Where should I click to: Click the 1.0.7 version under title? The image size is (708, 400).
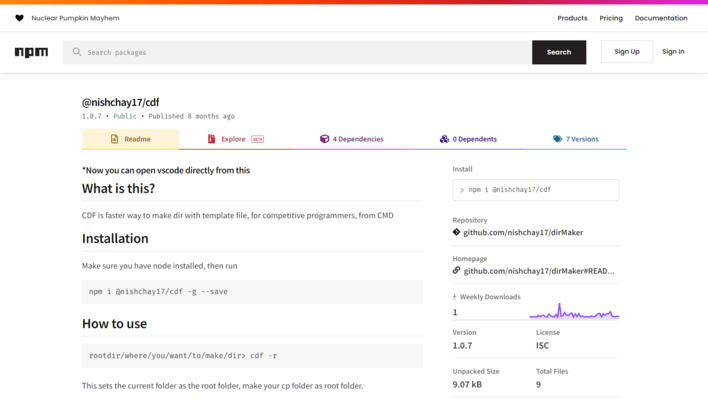[x=92, y=116]
